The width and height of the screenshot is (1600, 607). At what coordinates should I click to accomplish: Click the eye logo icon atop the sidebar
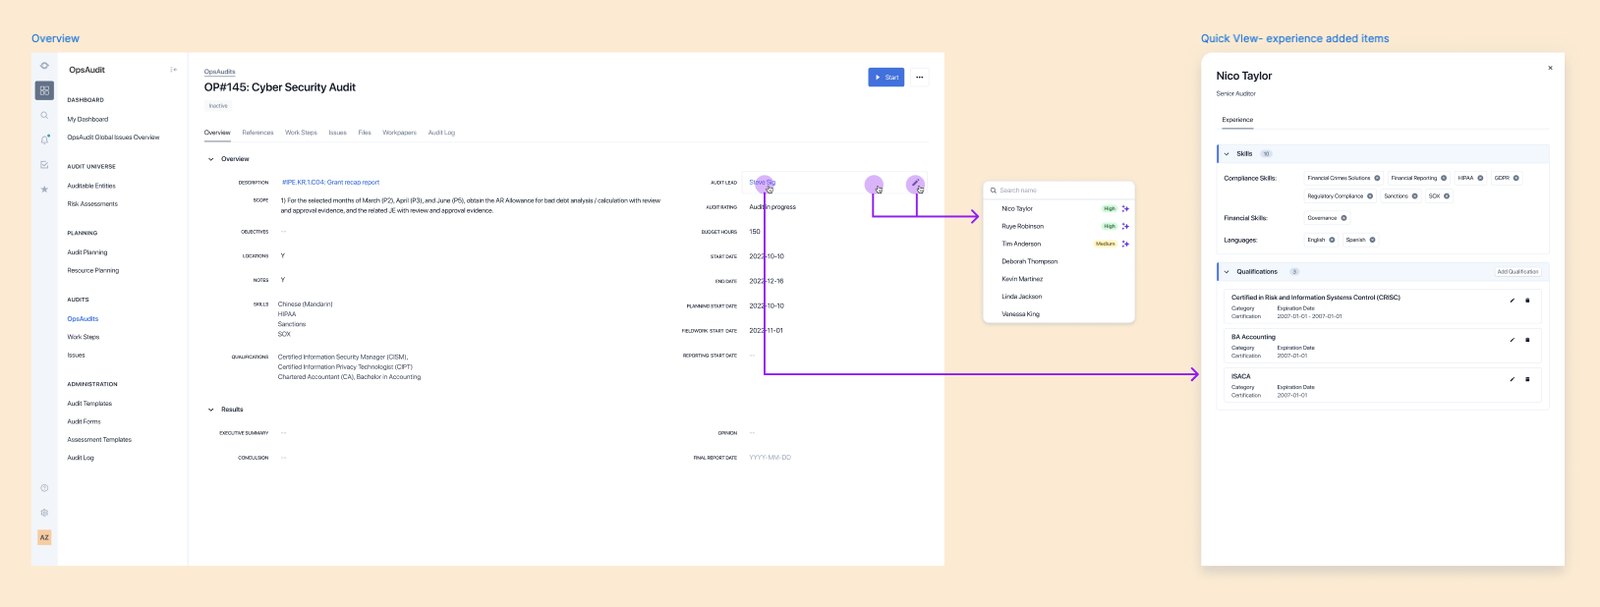click(44, 66)
